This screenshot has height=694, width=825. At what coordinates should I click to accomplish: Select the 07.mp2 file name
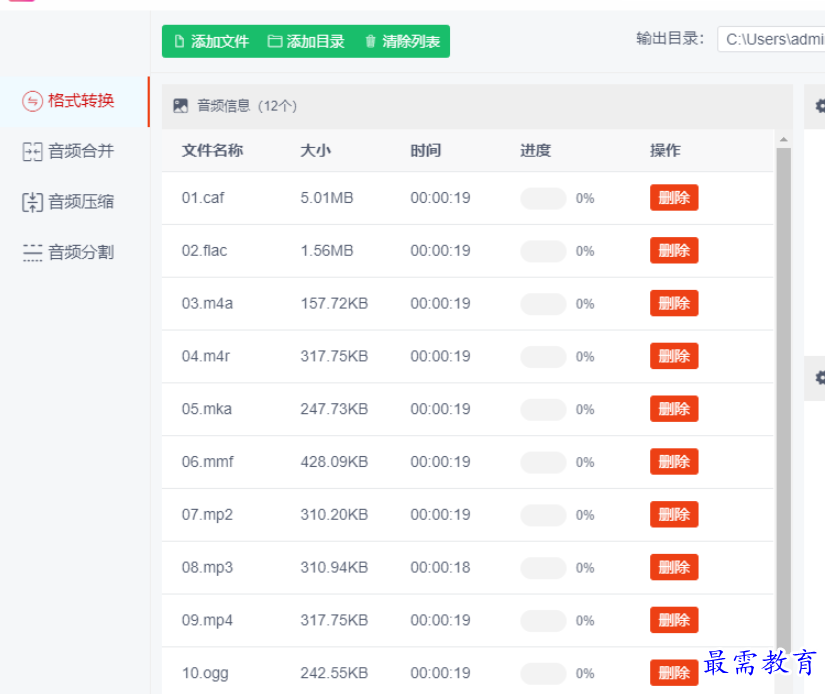pos(207,515)
